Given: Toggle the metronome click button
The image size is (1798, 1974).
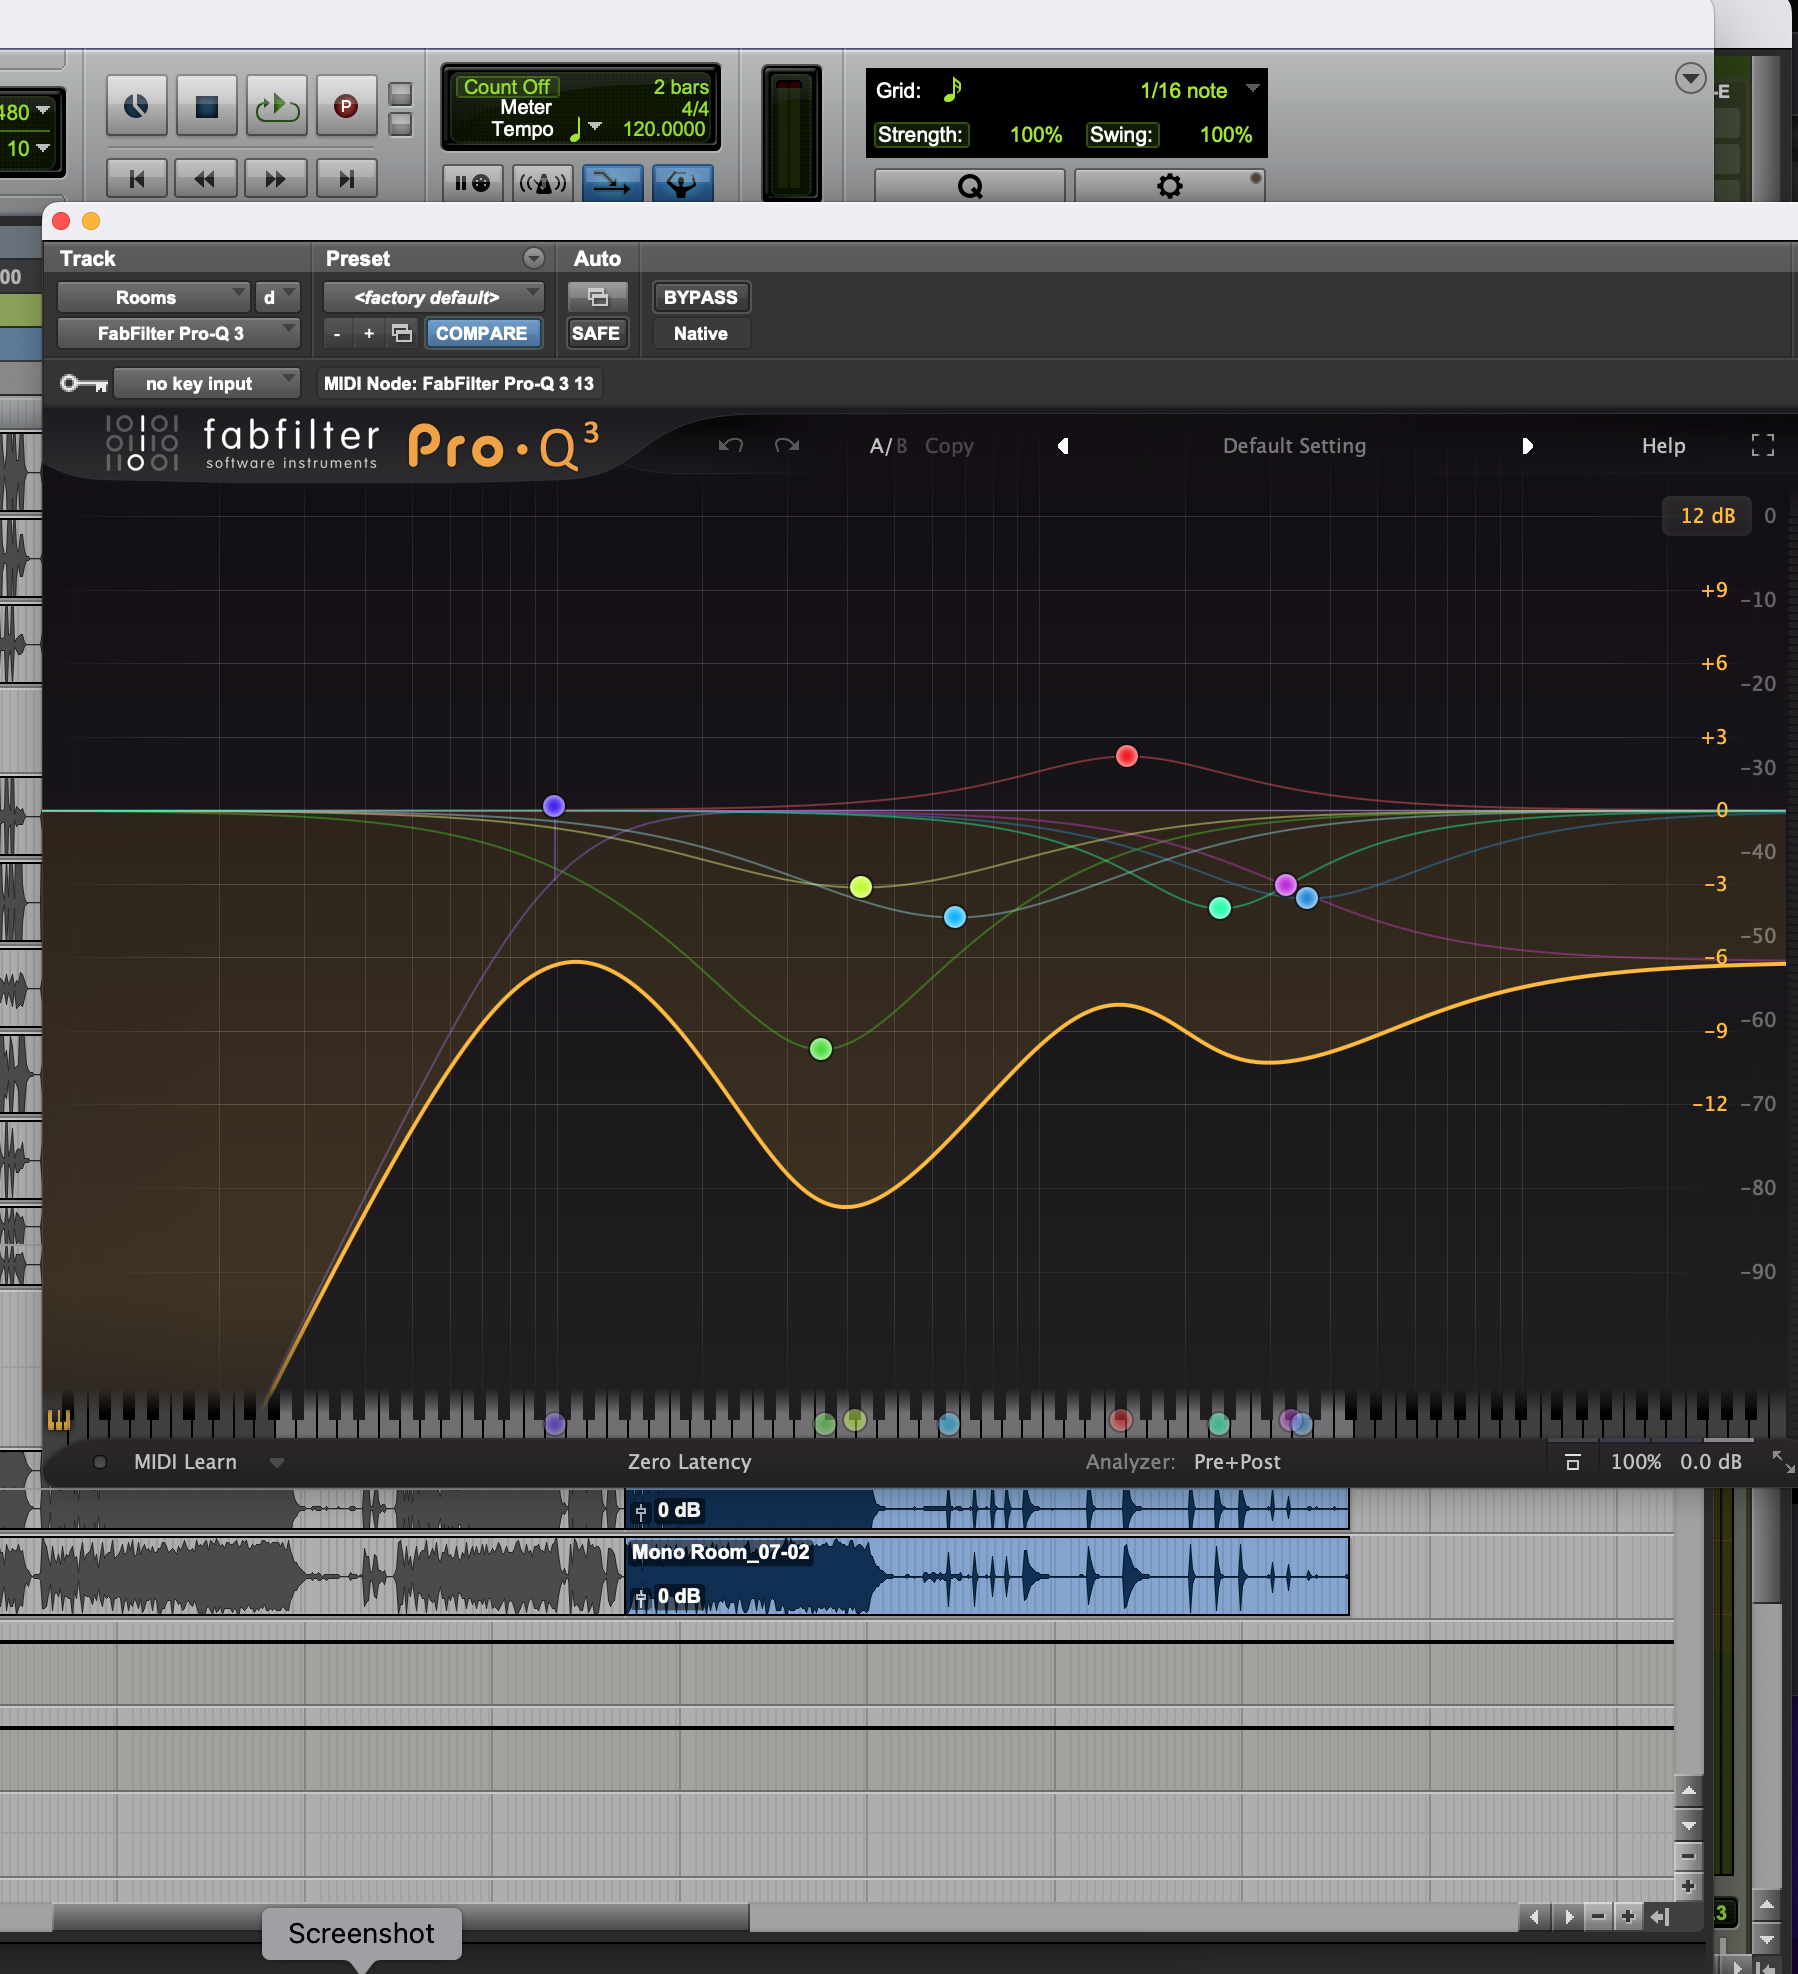Looking at the screenshot, I should [x=542, y=183].
